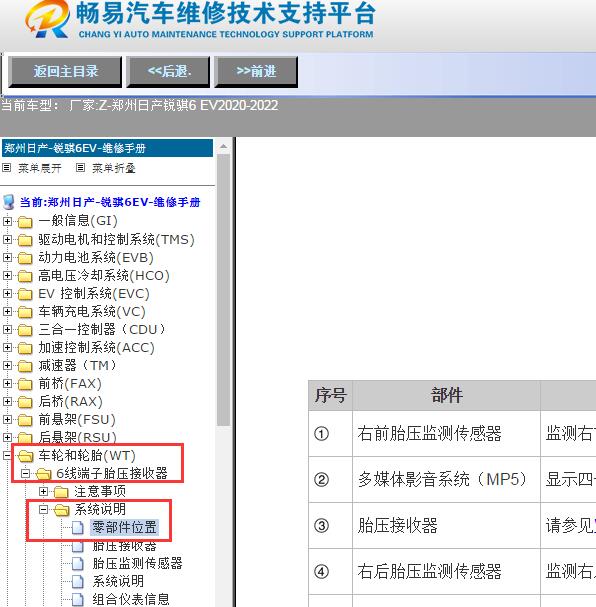Screen dimensions: 596x607
Task: Expand the 高电压冷却系统(HCO) node
Action: point(7,275)
